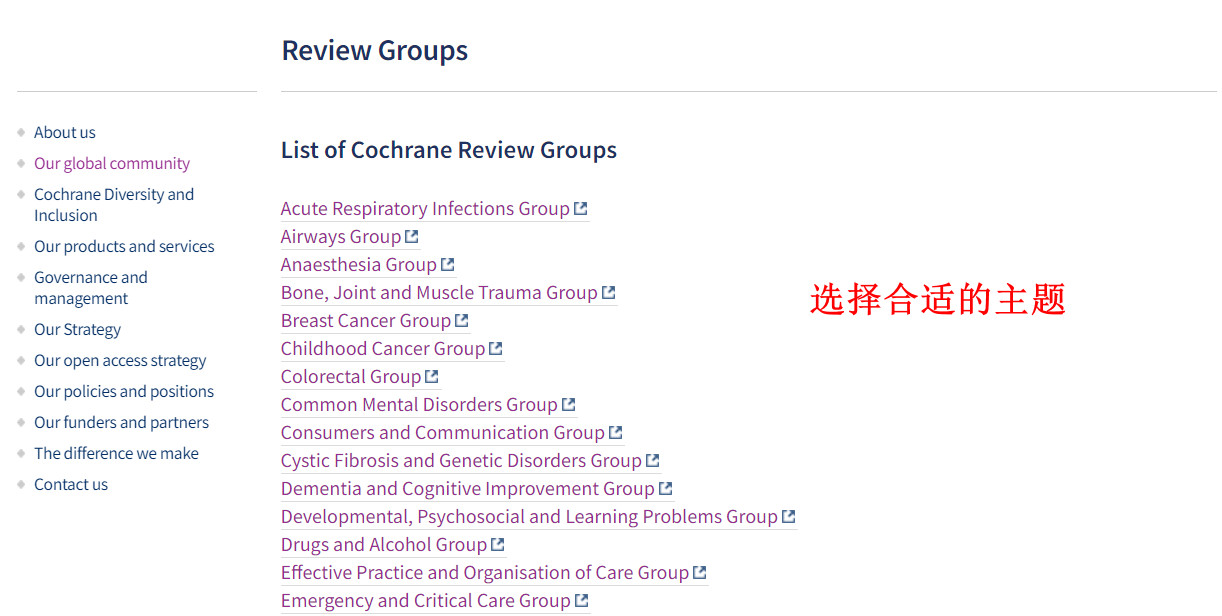Click external link icon beside Bone, Joint and Muscle Trauma
Viewport: 1222px width, 616px height.
(x=609, y=293)
